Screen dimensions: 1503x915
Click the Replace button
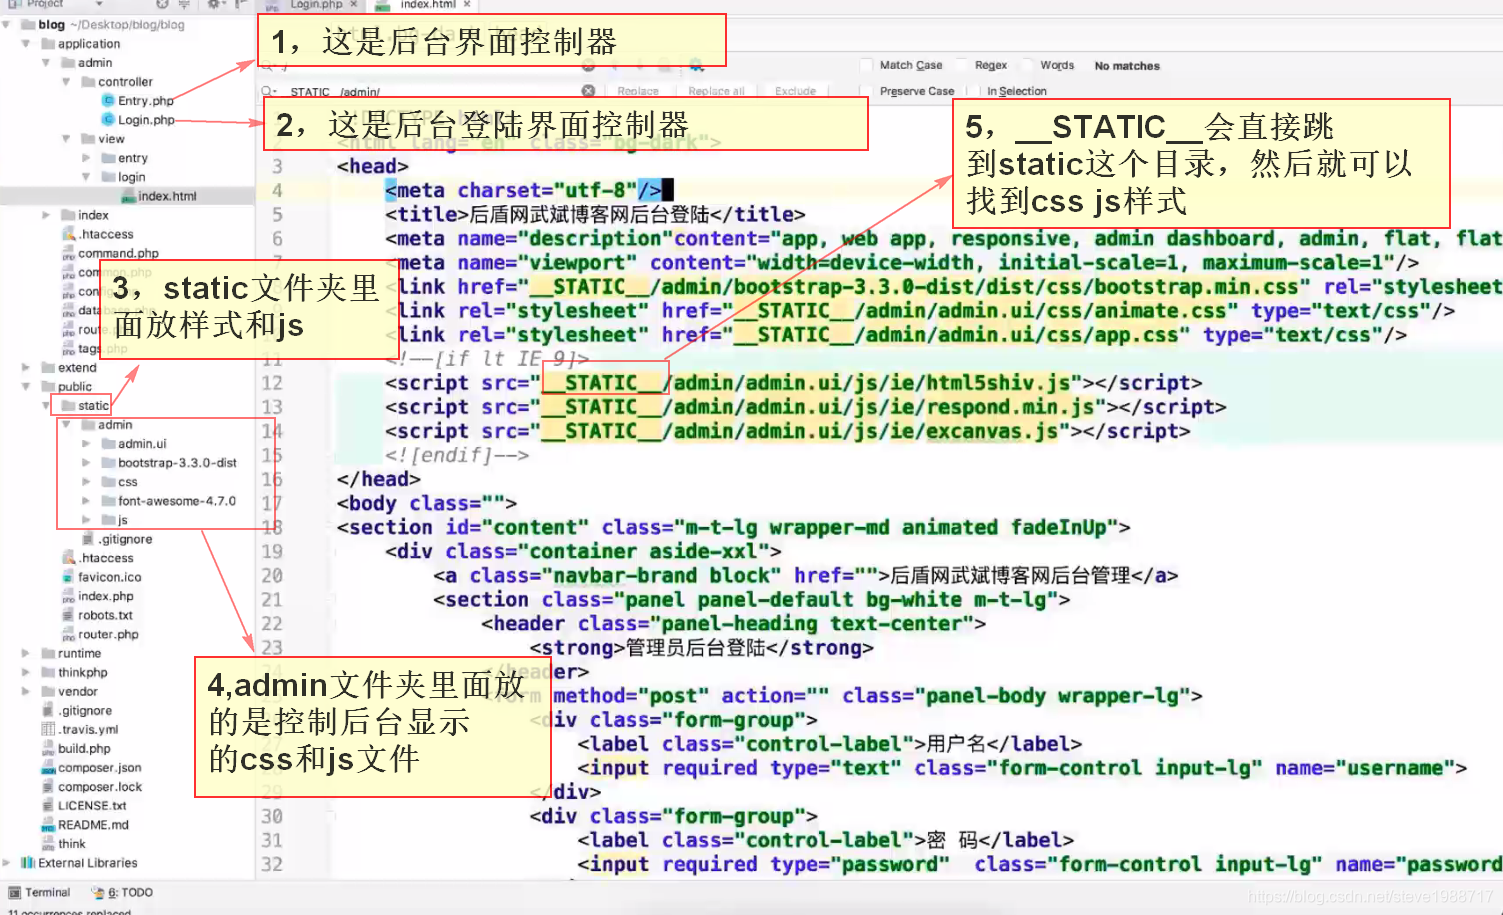pyautogui.click(x=638, y=91)
